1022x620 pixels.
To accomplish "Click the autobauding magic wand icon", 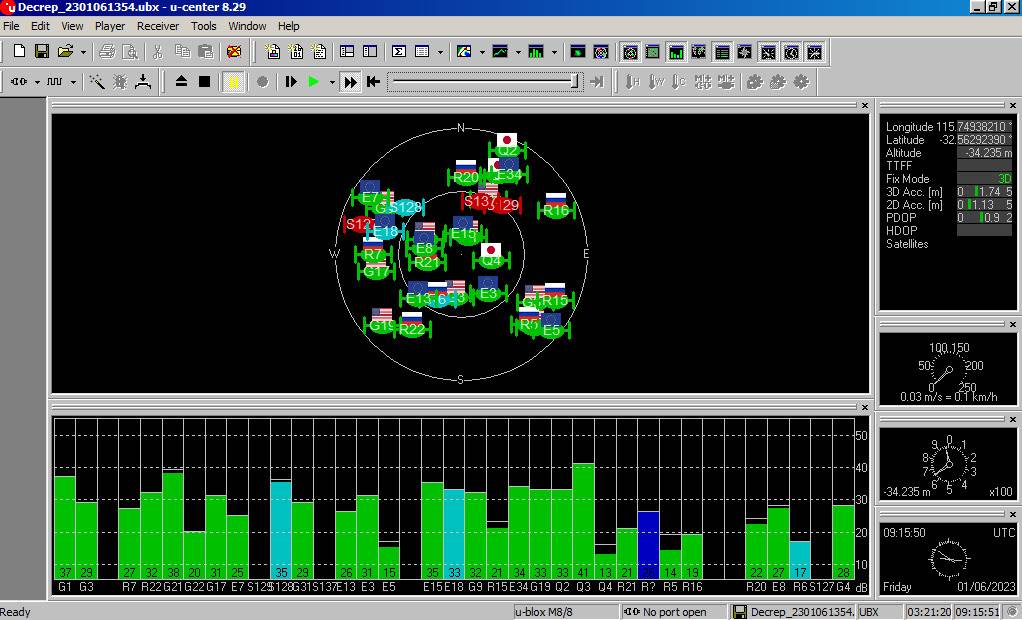I will pos(97,82).
